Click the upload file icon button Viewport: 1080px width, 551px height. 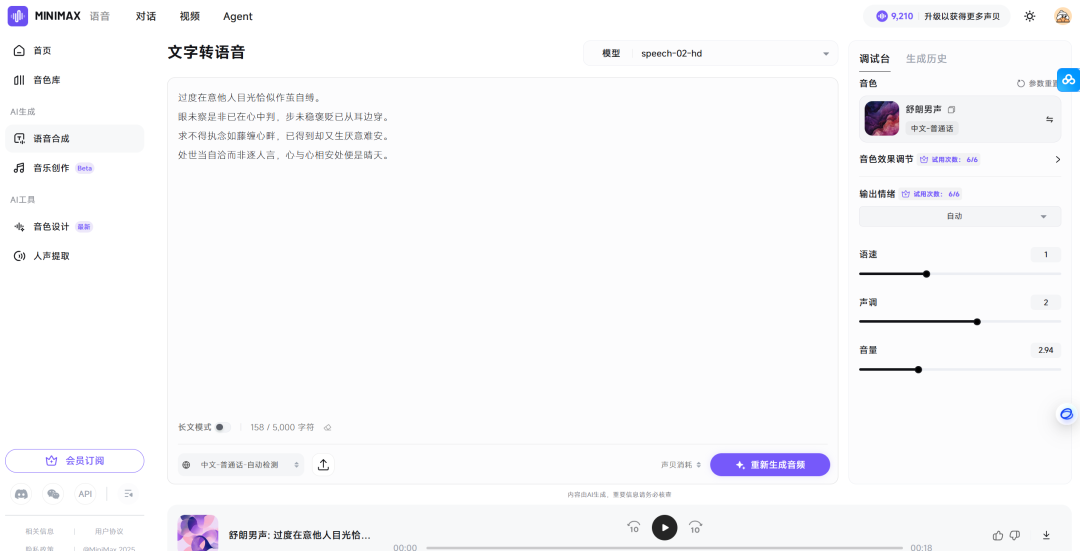pyautogui.click(x=323, y=465)
